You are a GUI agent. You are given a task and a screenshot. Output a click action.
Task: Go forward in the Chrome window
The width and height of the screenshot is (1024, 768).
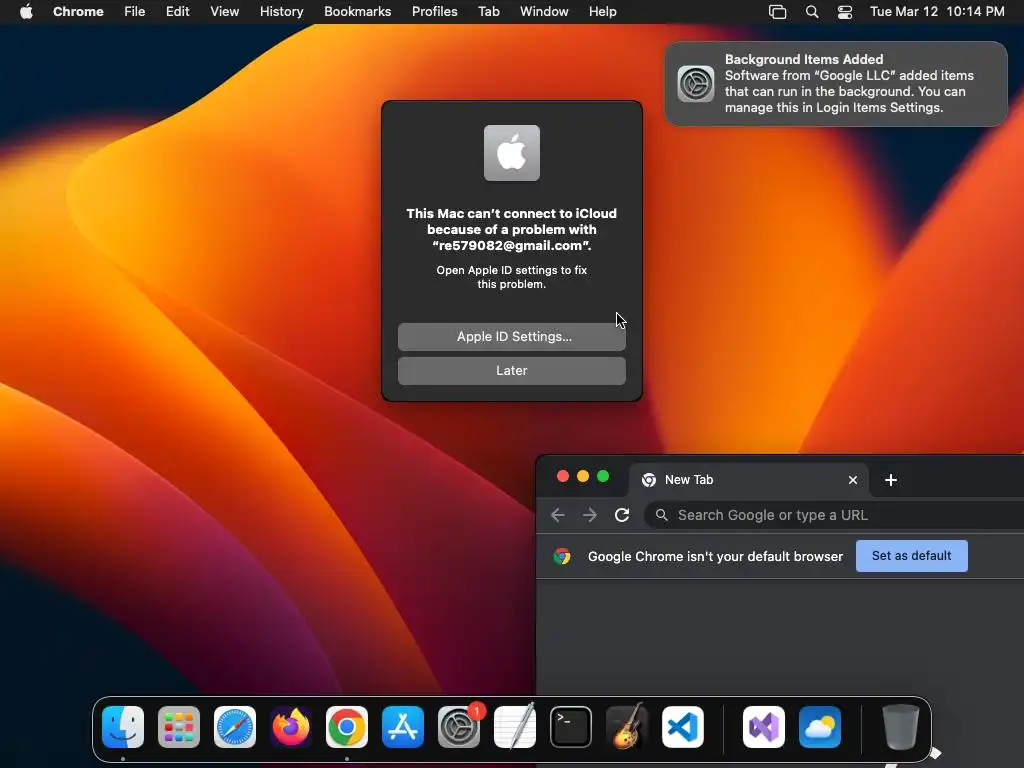click(590, 515)
